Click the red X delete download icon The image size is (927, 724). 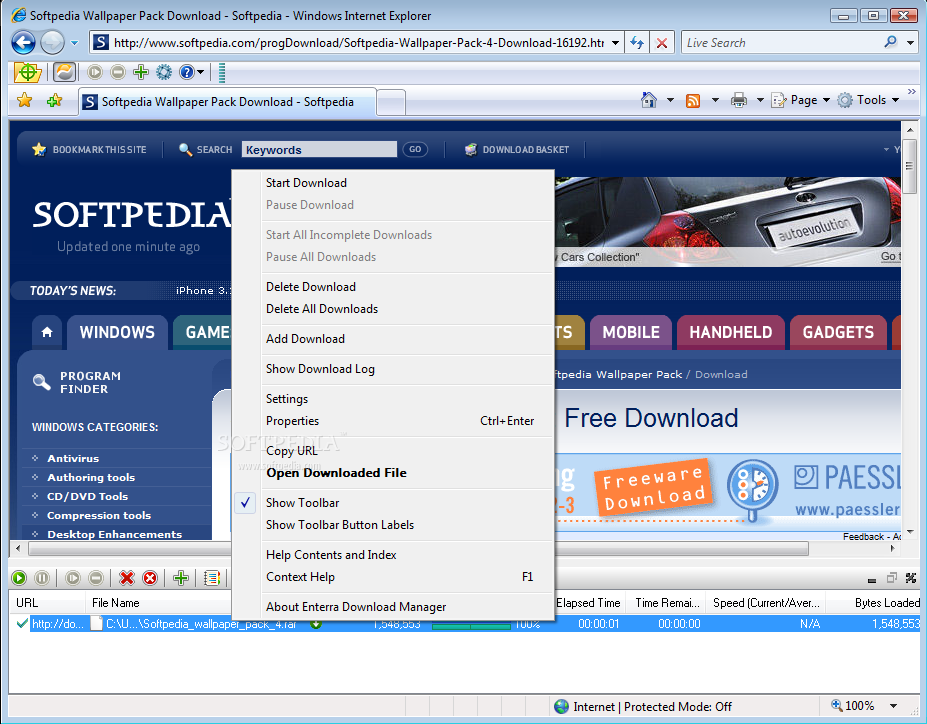127,578
